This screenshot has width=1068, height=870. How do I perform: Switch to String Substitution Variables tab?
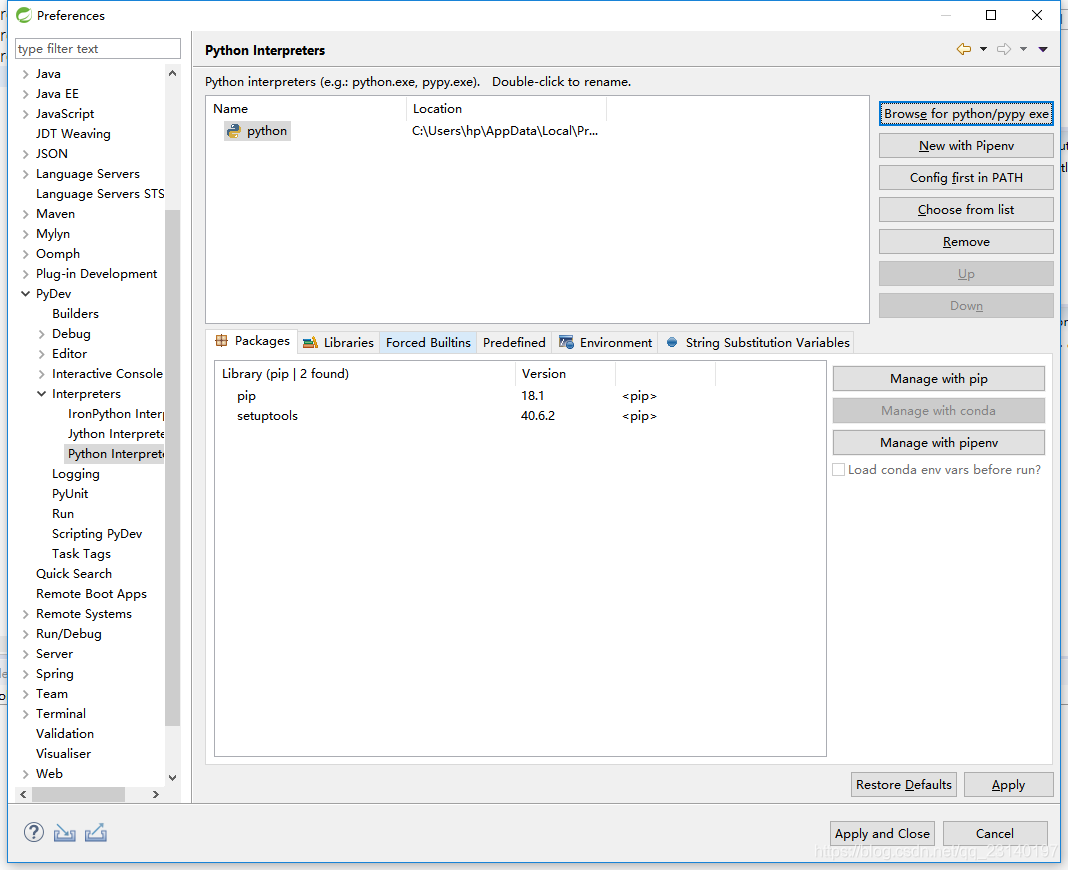[757, 343]
